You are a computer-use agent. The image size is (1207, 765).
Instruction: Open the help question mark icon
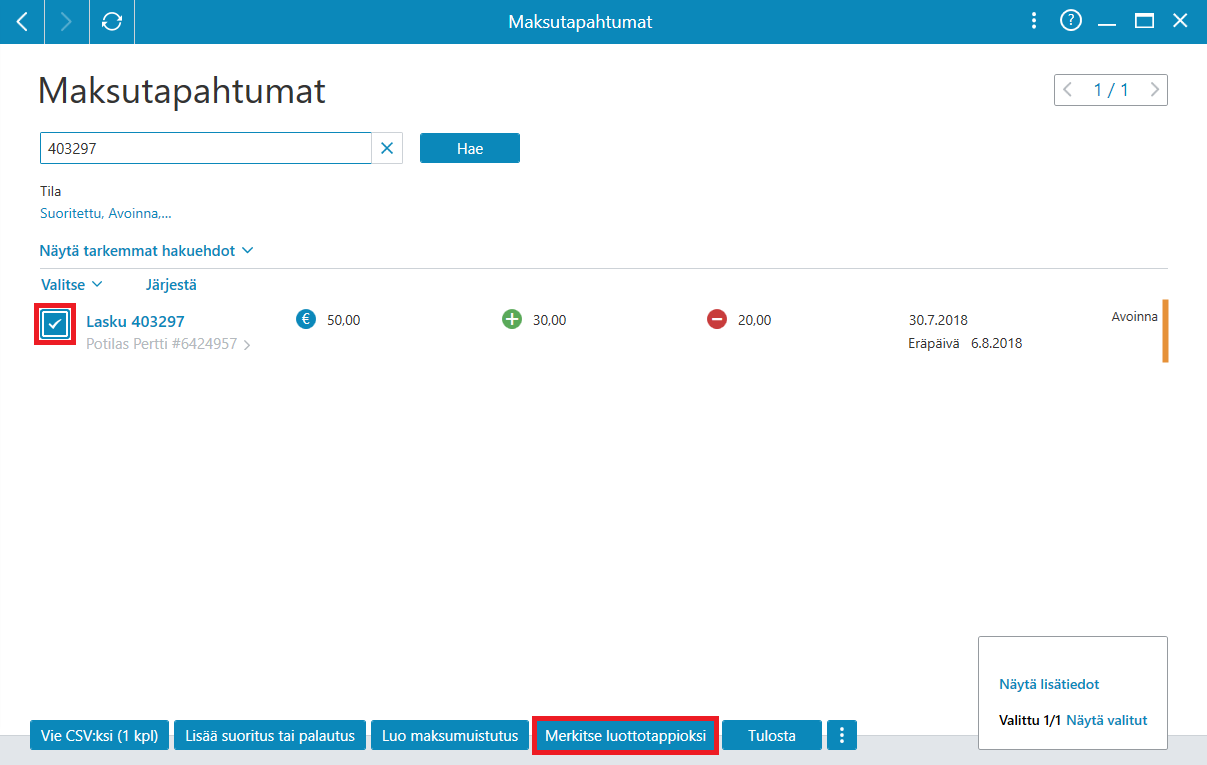pyautogui.click(x=1071, y=21)
